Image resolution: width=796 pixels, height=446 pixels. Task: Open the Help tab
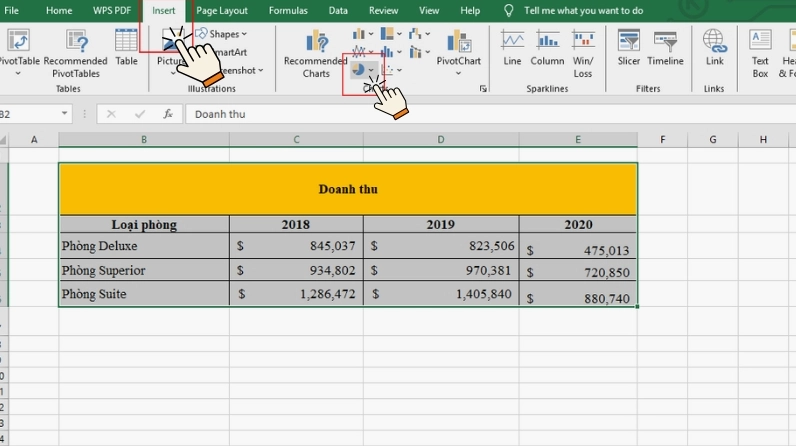(x=470, y=11)
